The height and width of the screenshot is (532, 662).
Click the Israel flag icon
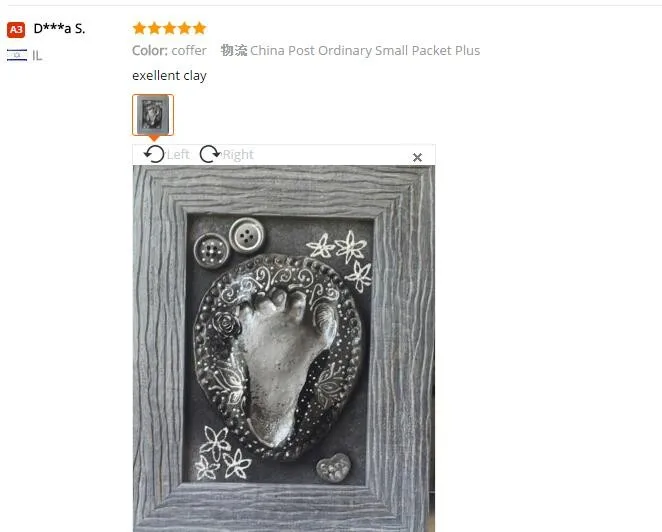[x=17, y=55]
